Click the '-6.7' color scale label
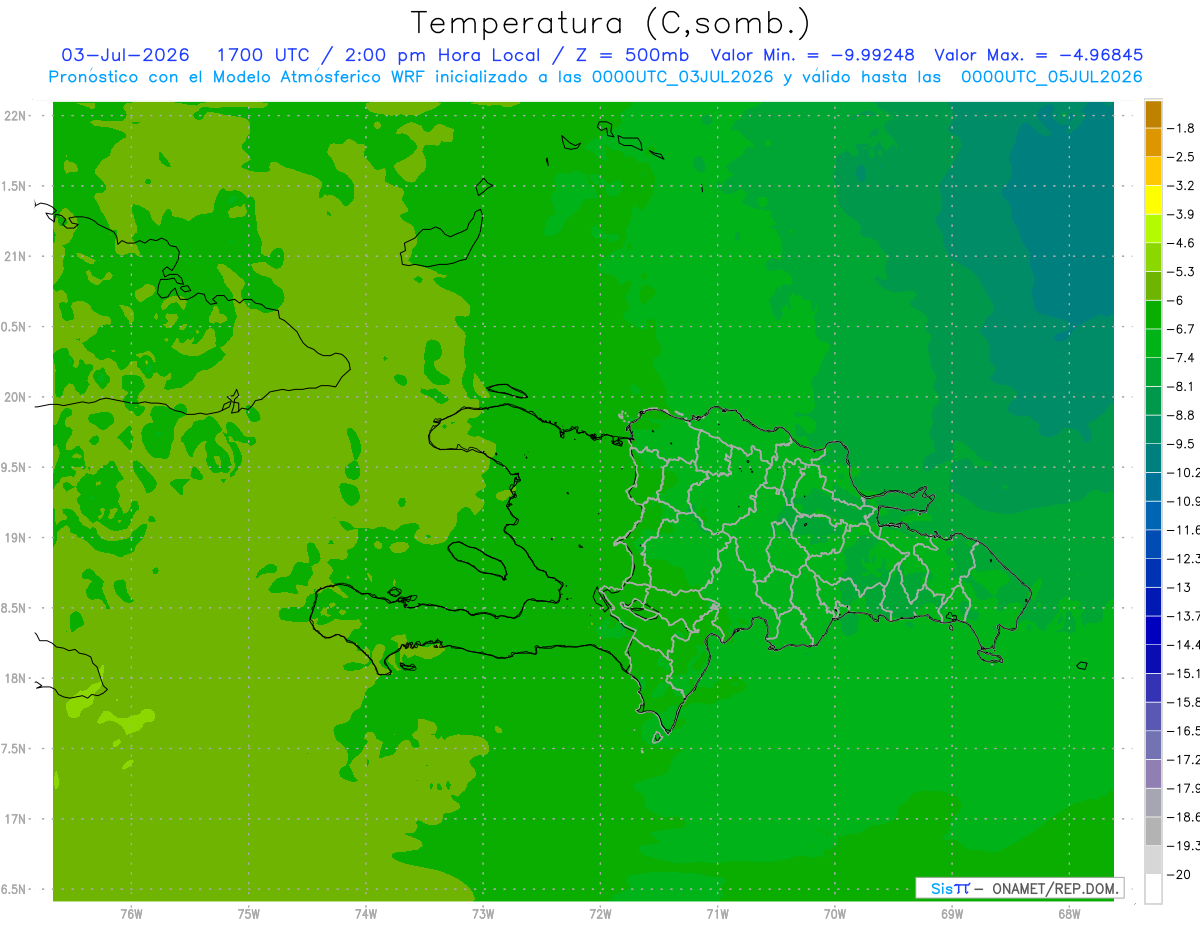Viewport: 1200px width, 927px height. click(x=1182, y=329)
